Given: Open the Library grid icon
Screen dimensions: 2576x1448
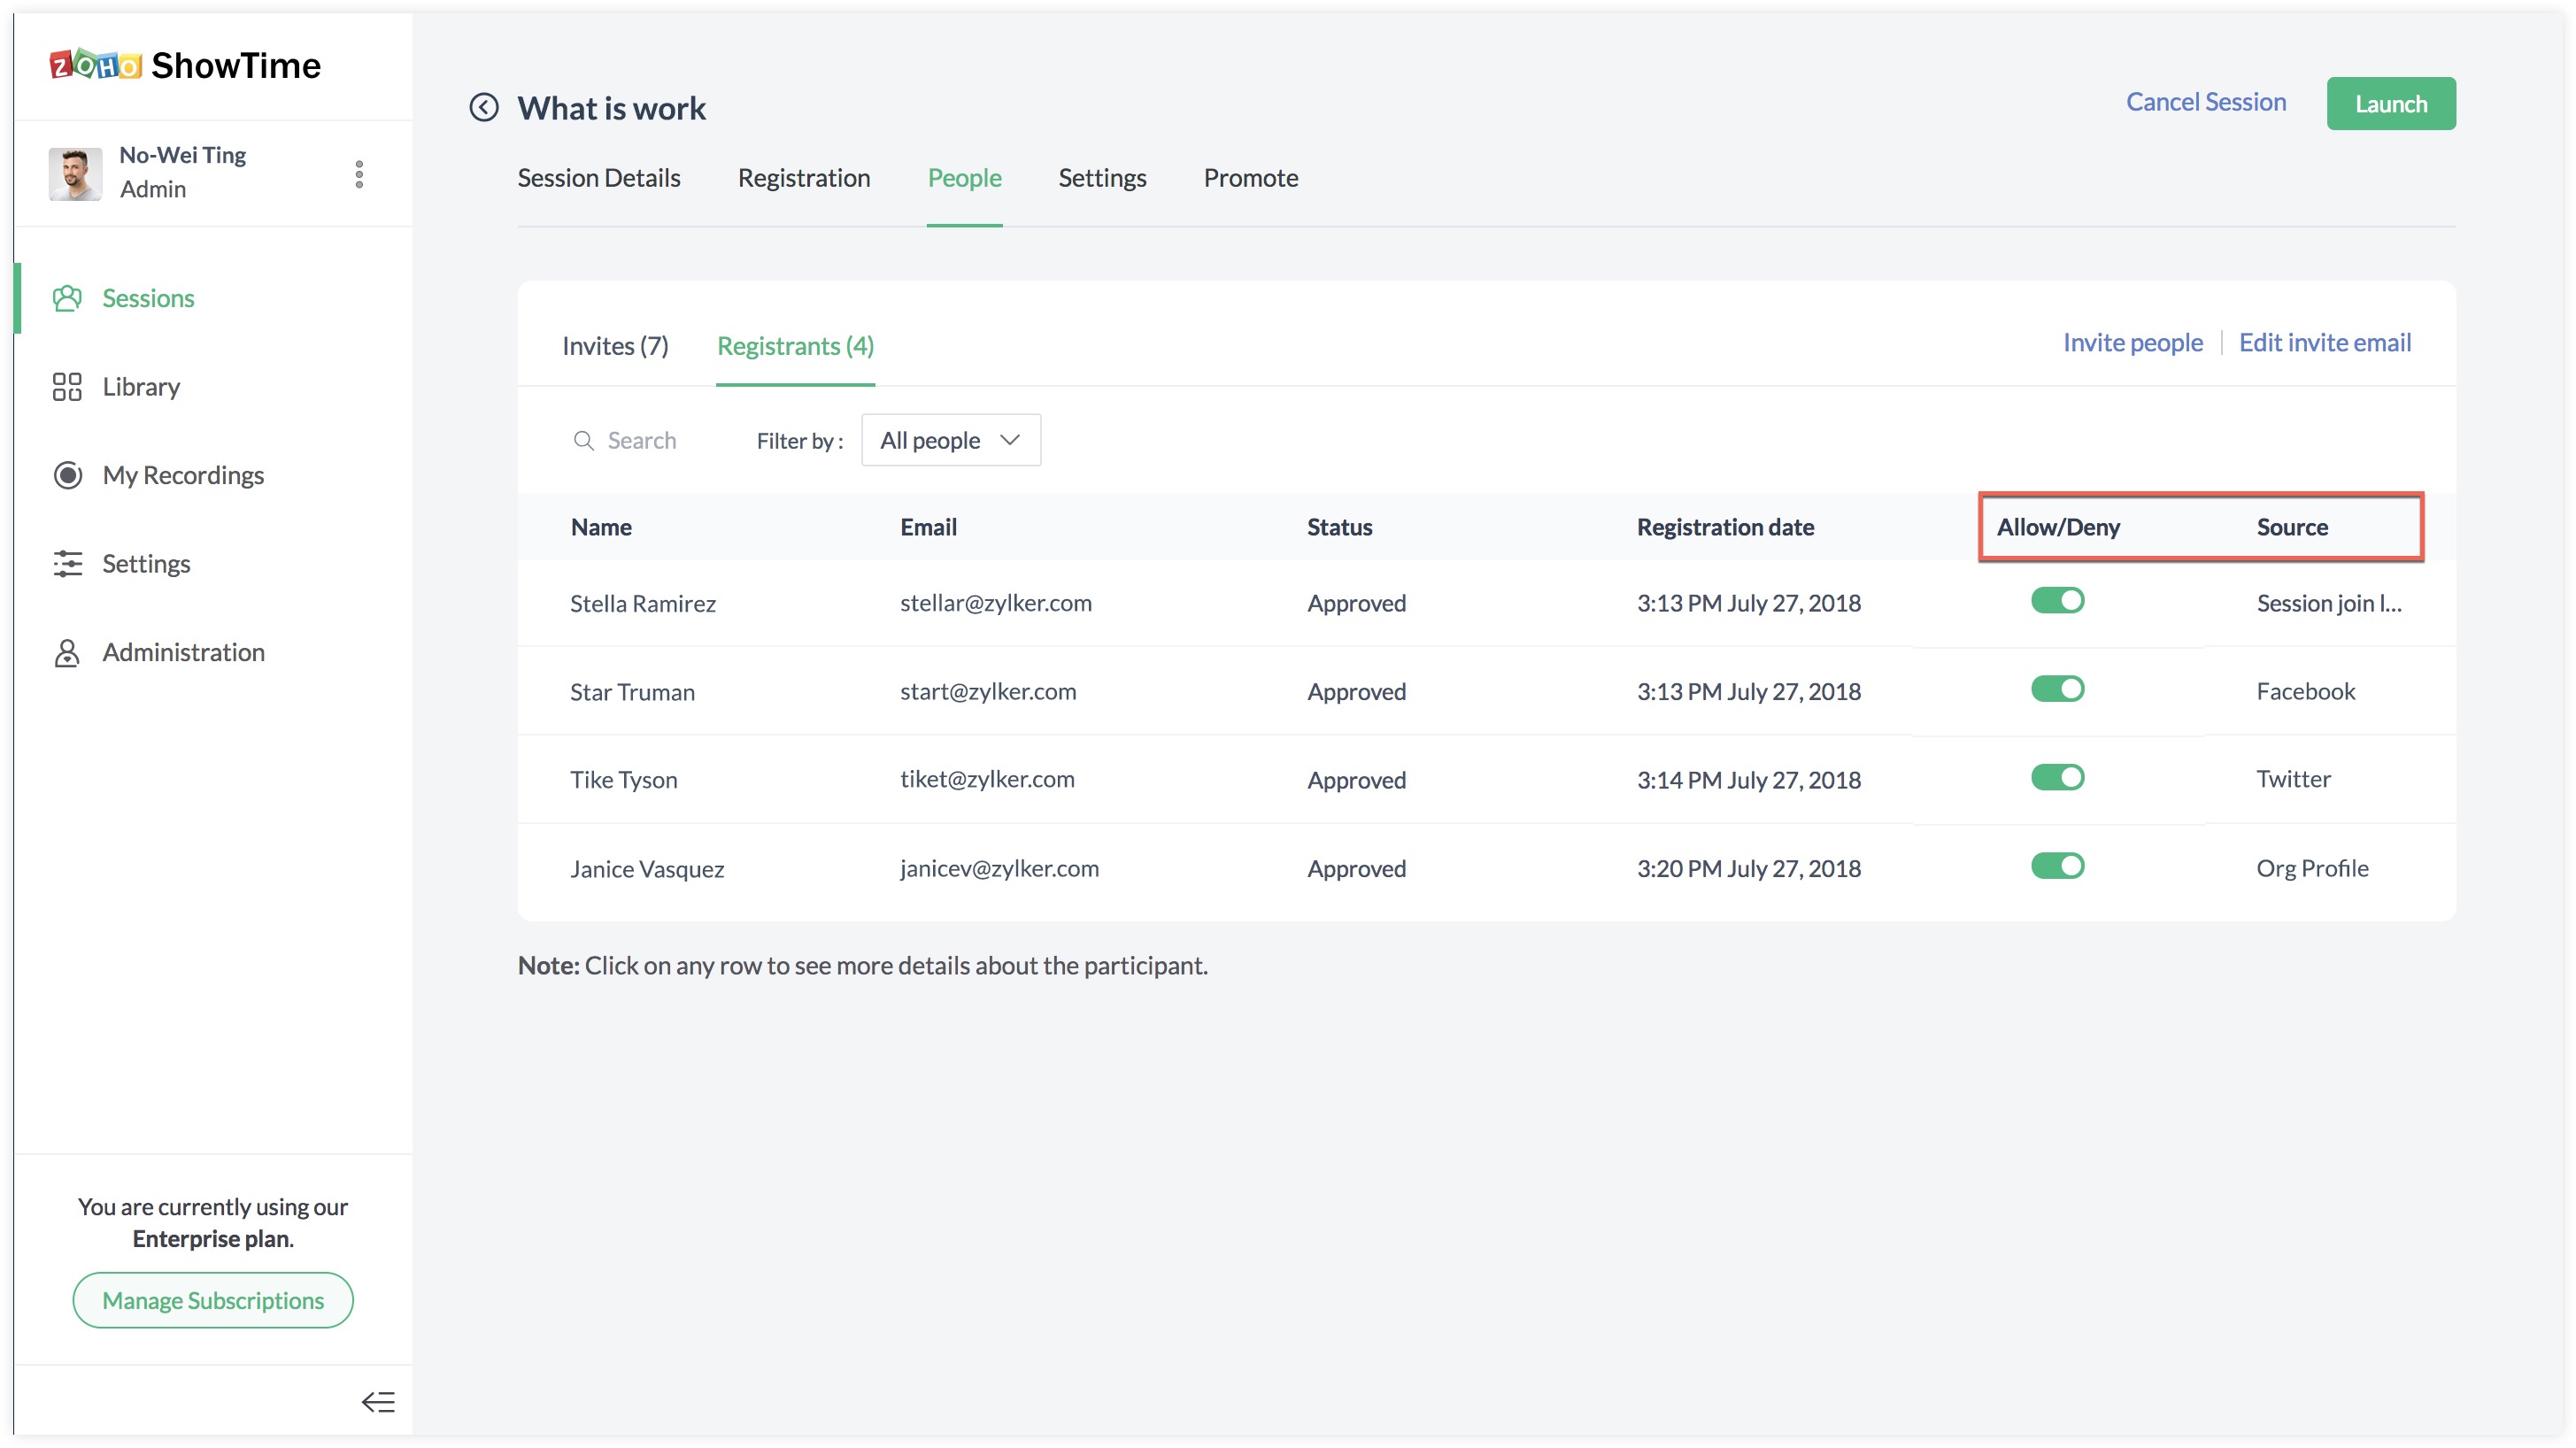Looking at the screenshot, I should [67, 387].
